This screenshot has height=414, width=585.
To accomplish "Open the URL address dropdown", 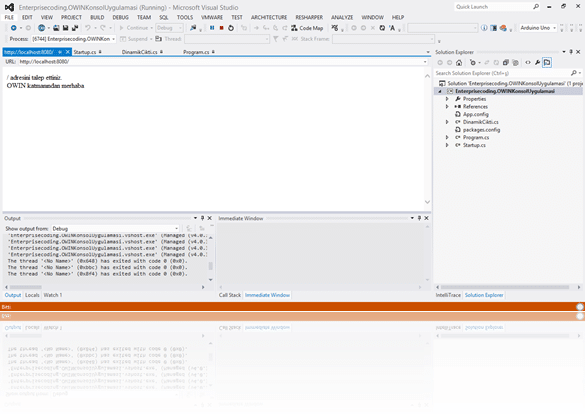I will coord(425,62).
